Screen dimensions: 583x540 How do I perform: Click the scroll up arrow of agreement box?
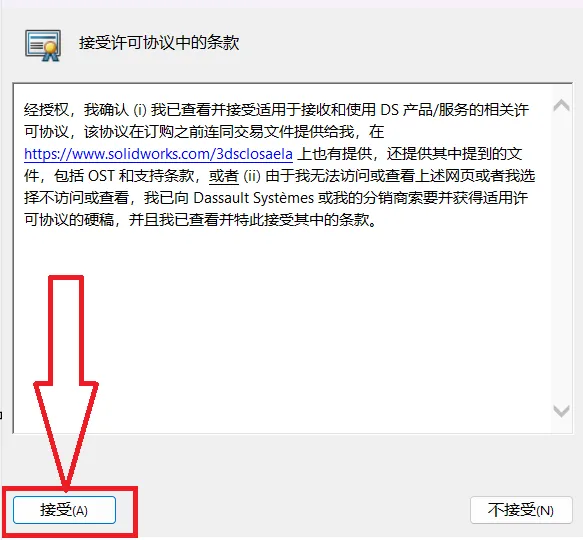pos(561,106)
